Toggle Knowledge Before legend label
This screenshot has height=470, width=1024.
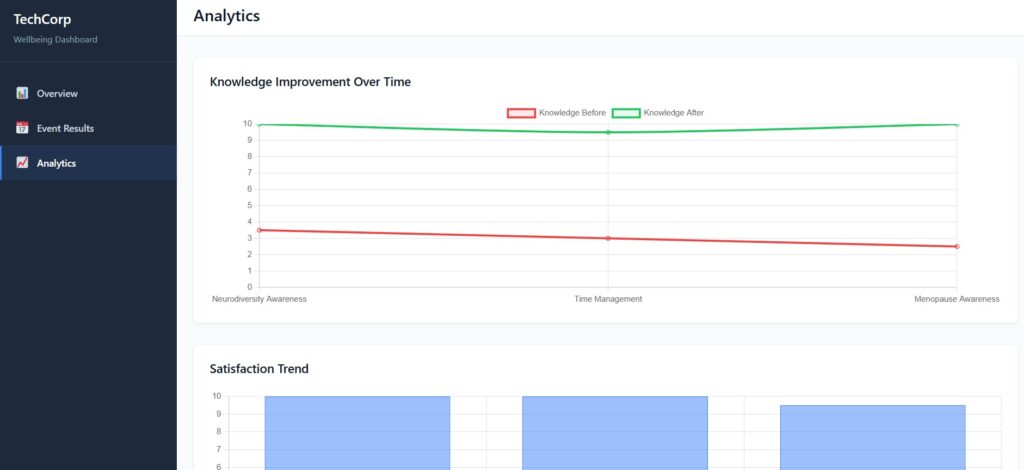(x=572, y=113)
